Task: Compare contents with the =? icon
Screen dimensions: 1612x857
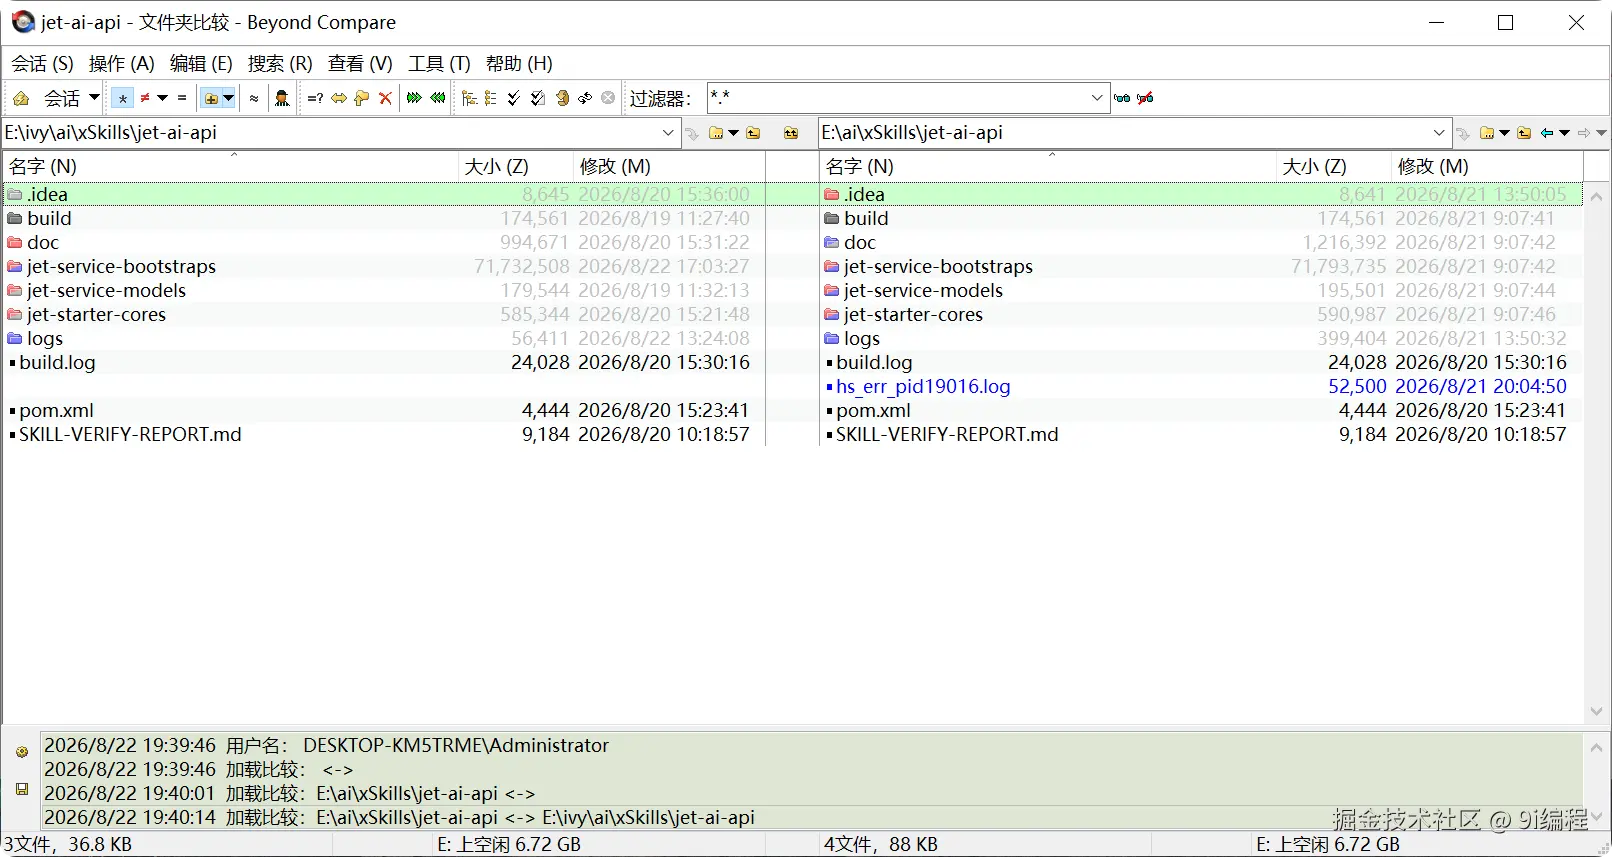Action: coord(315,98)
